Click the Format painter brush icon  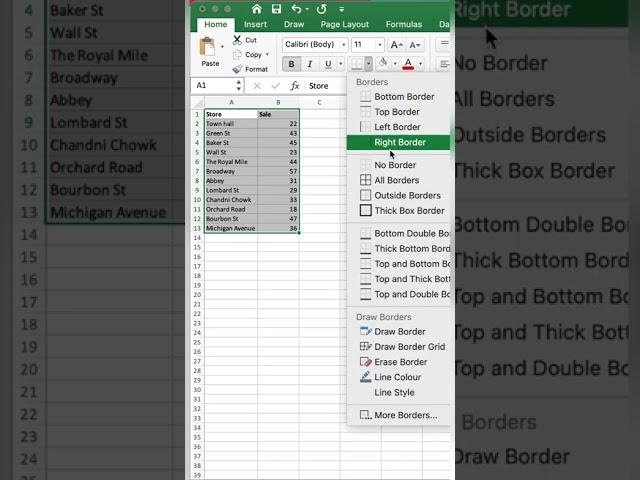[237, 69]
